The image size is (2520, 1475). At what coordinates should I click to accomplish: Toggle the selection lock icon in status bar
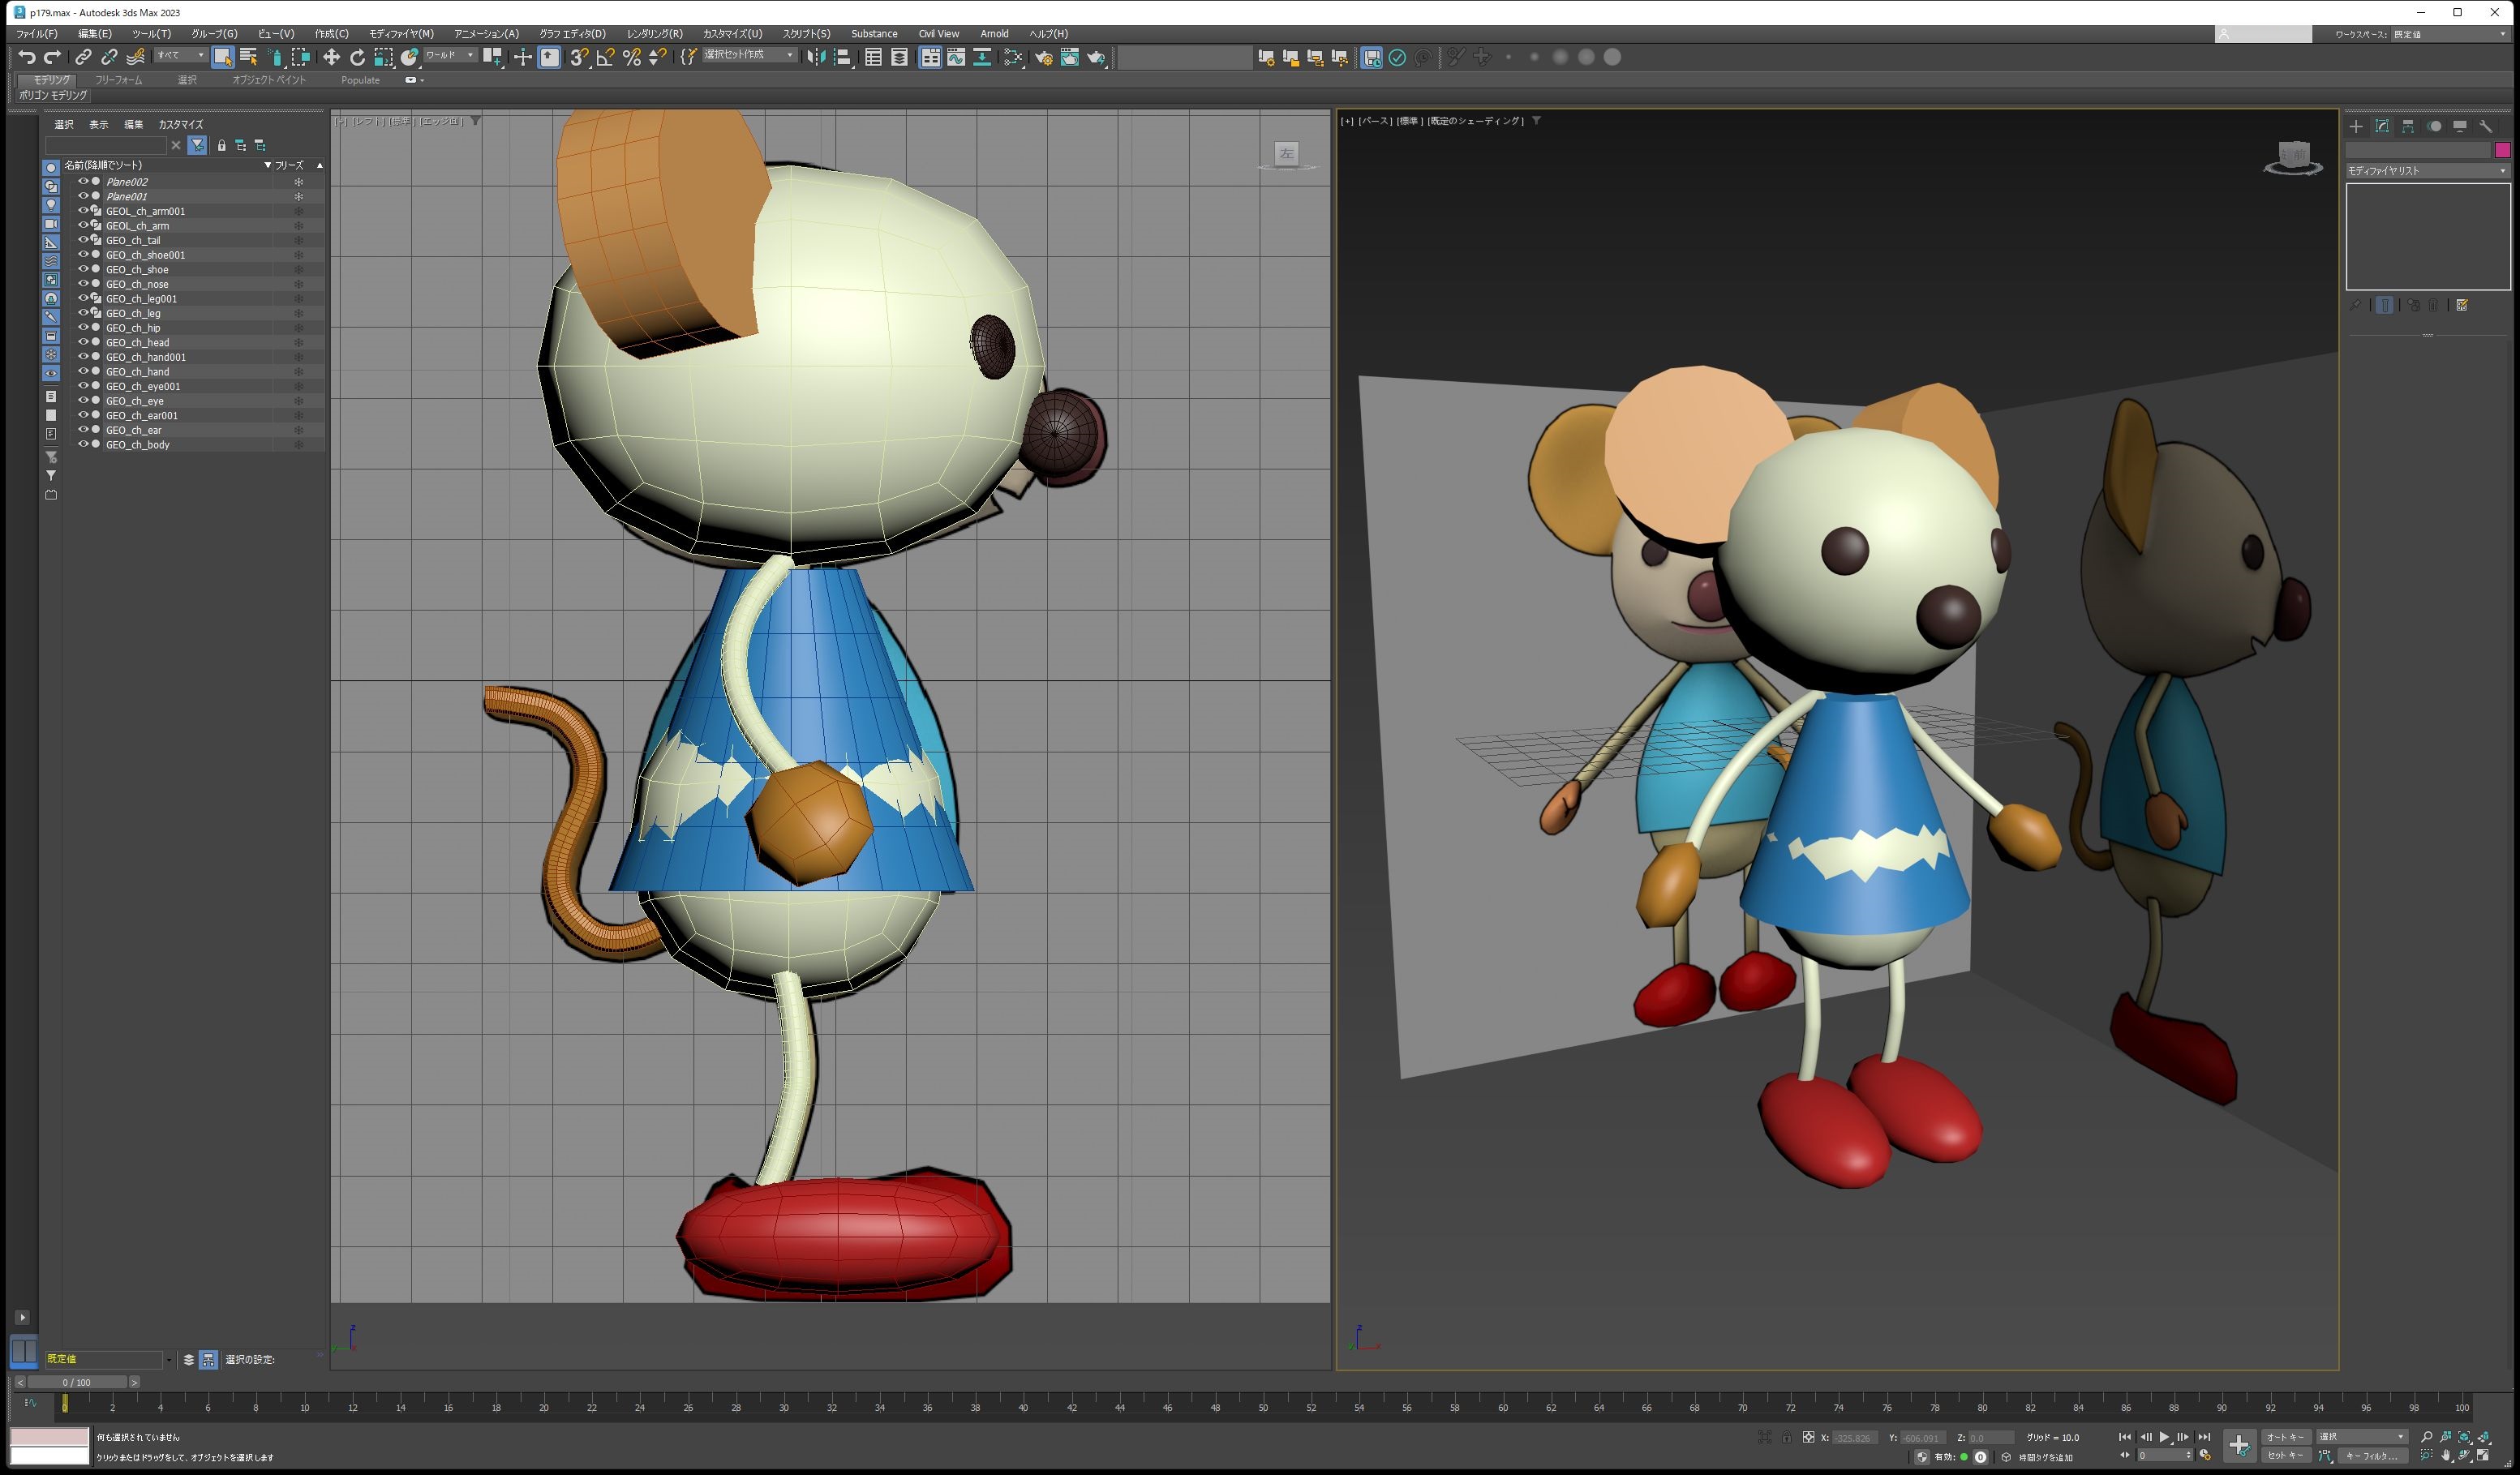[1787, 1438]
